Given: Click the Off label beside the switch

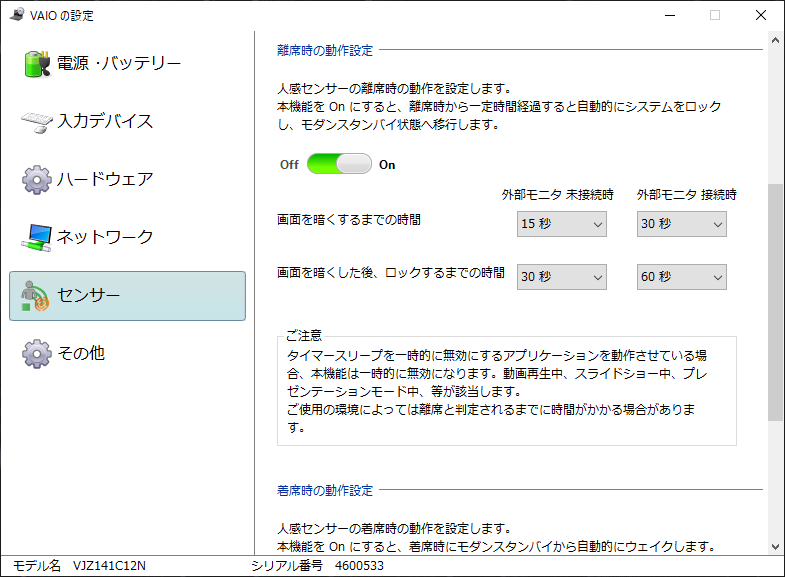Looking at the screenshot, I should [289, 165].
